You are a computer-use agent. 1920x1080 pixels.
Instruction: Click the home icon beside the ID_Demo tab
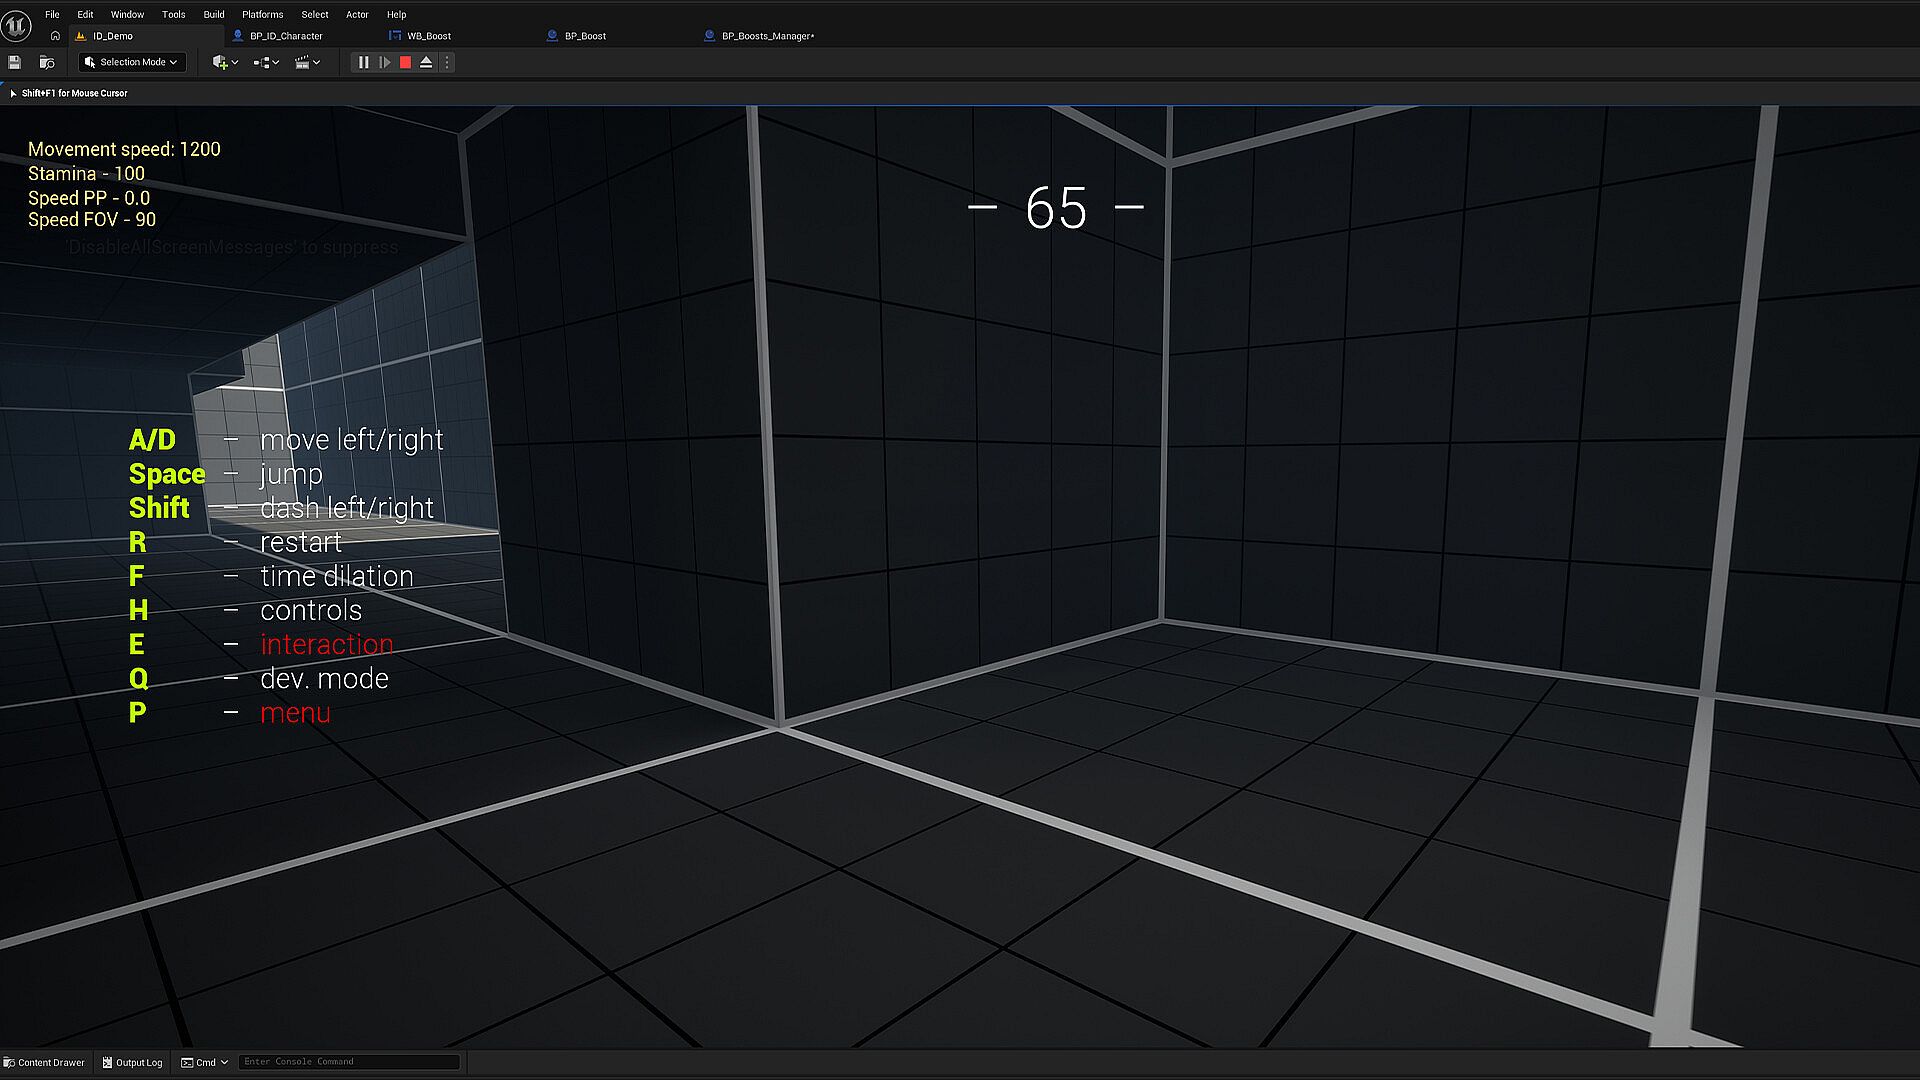click(55, 36)
